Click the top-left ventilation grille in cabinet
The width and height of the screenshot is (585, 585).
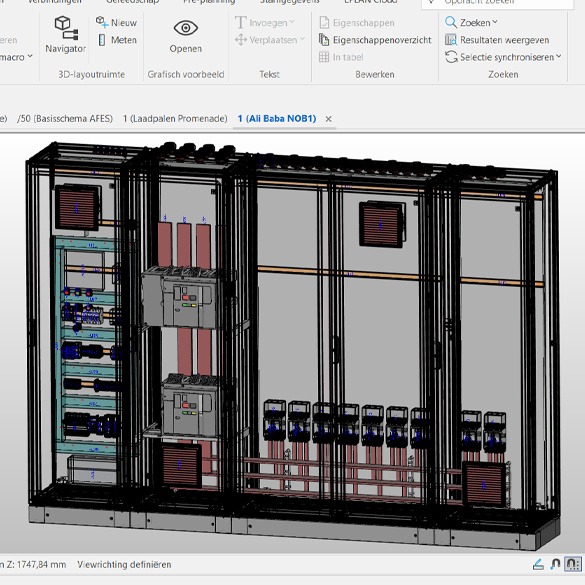tap(77, 208)
